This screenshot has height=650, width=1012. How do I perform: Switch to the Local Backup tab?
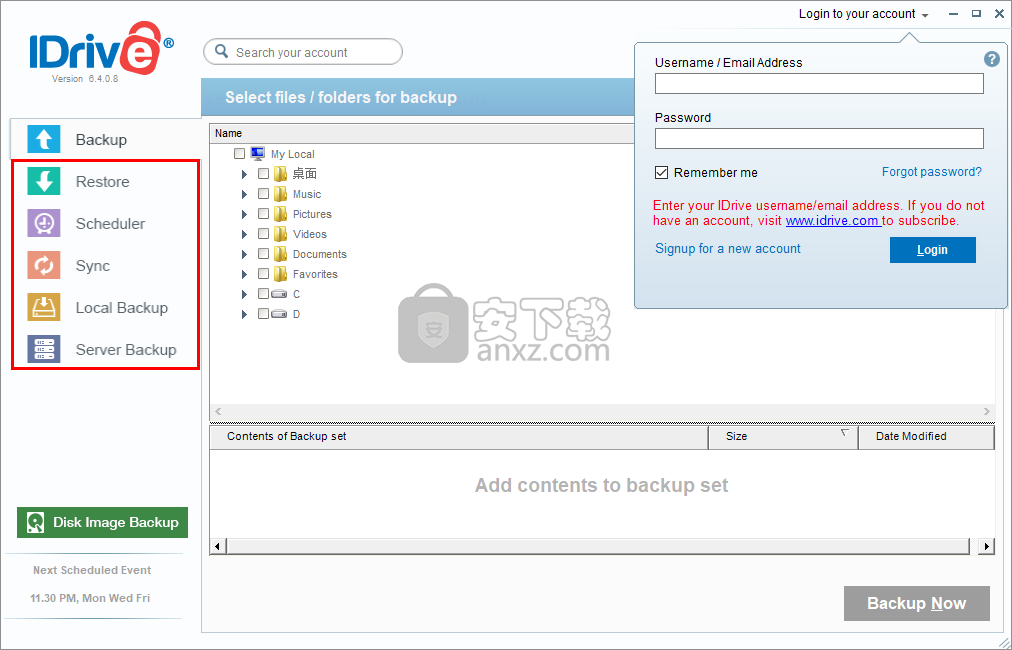tap(106, 307)
